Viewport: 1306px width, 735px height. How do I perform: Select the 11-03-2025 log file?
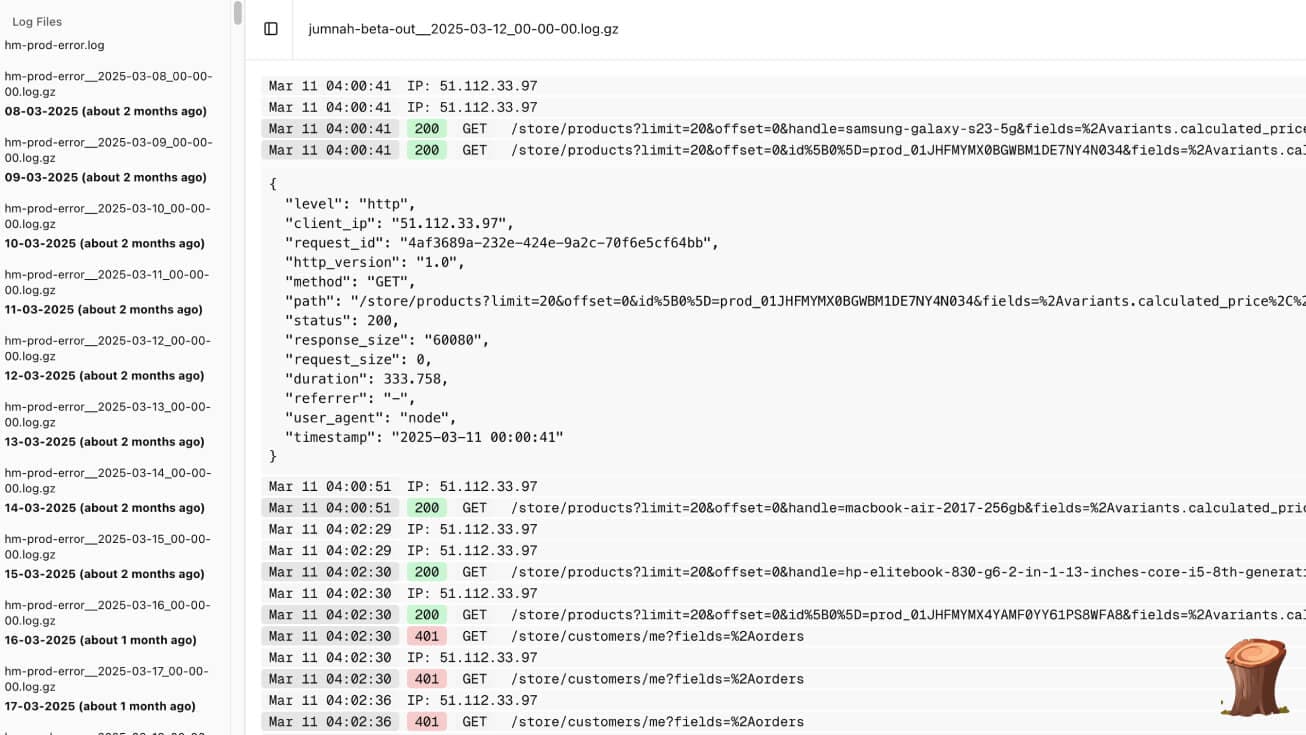(x=107, y=291)
